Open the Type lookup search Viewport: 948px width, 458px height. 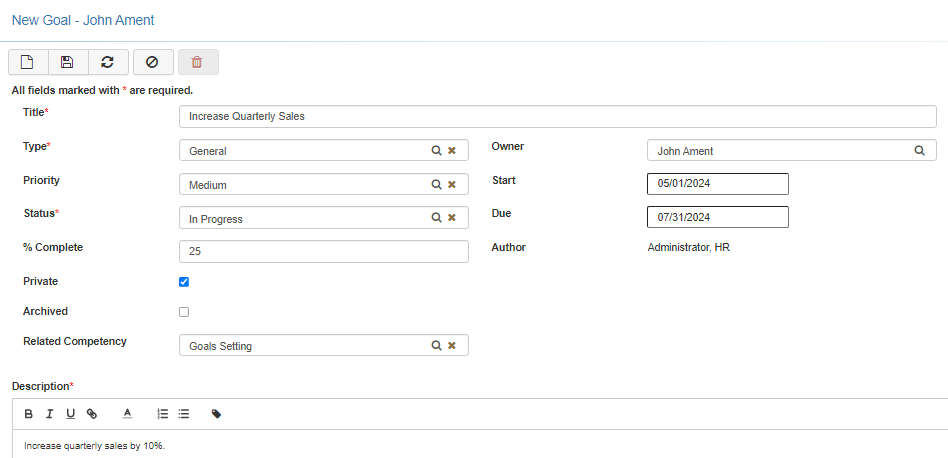(436, 151)
